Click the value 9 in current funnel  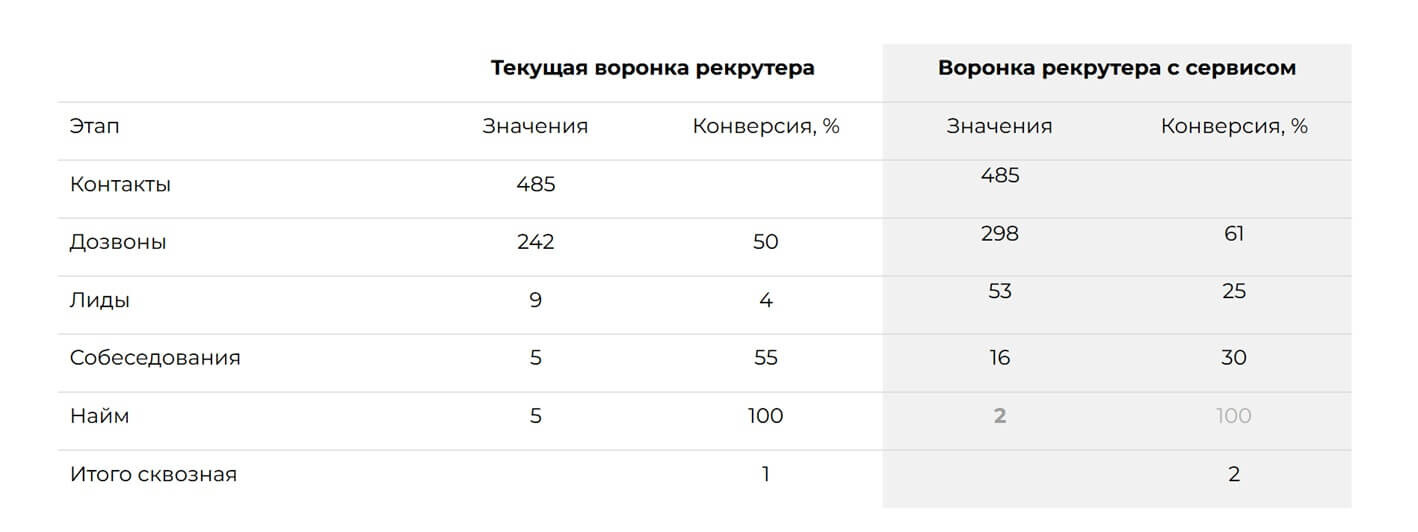[x=535, y=300]
